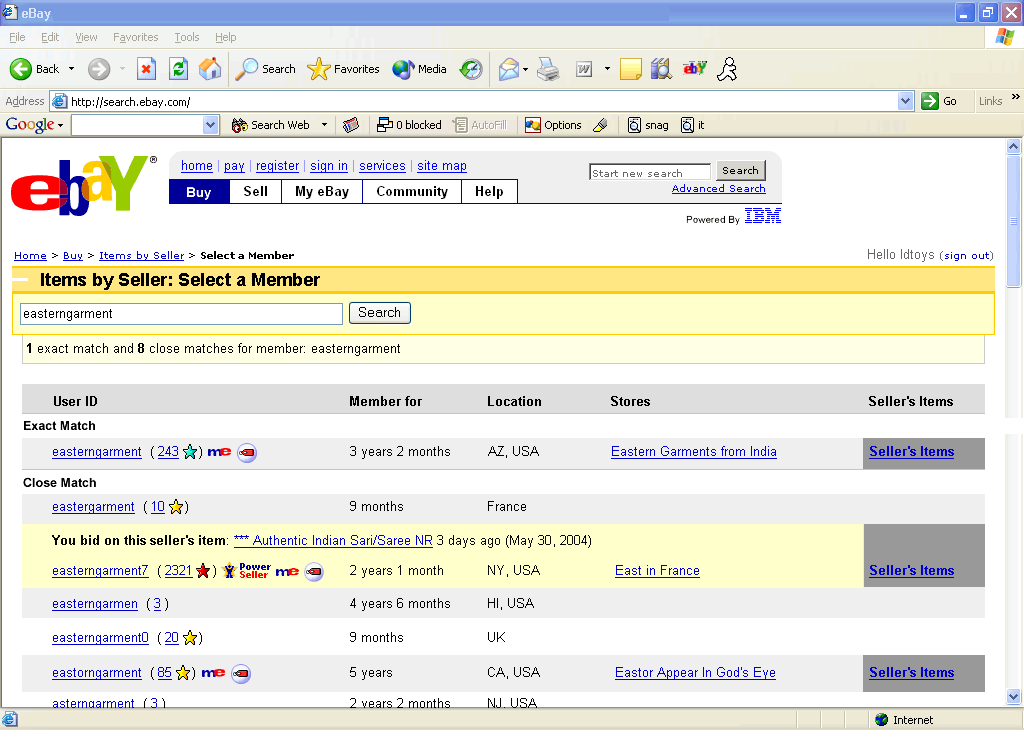
Task: Open the Favorites star in the toolbar
Action: coord(343,69)
